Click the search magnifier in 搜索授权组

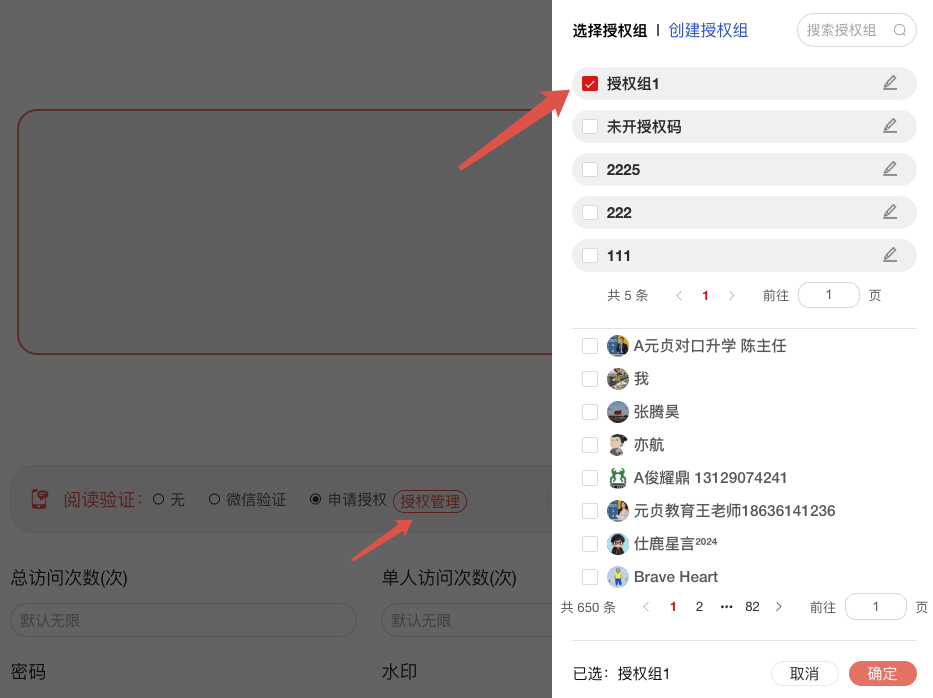click(x=900, y=30)
